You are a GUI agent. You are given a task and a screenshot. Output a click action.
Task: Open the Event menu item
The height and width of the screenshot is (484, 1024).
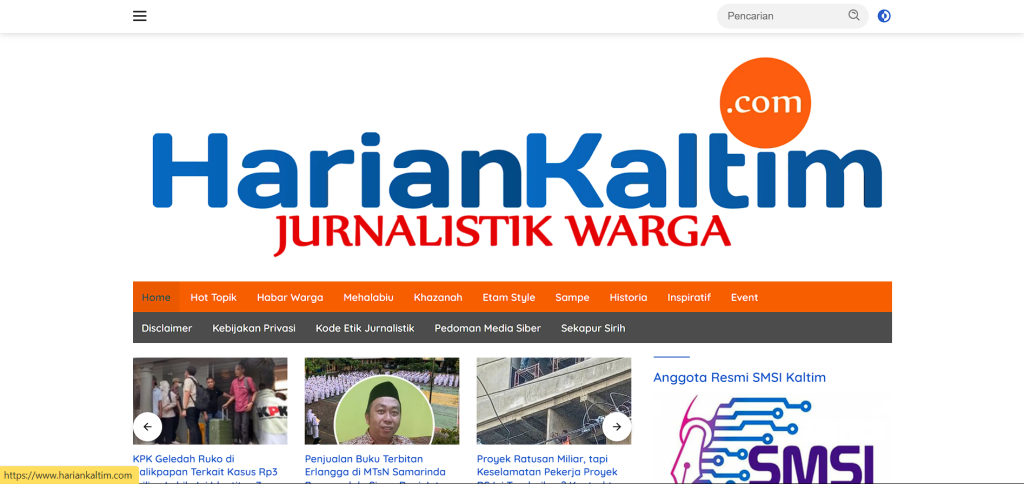pos(744,297)
